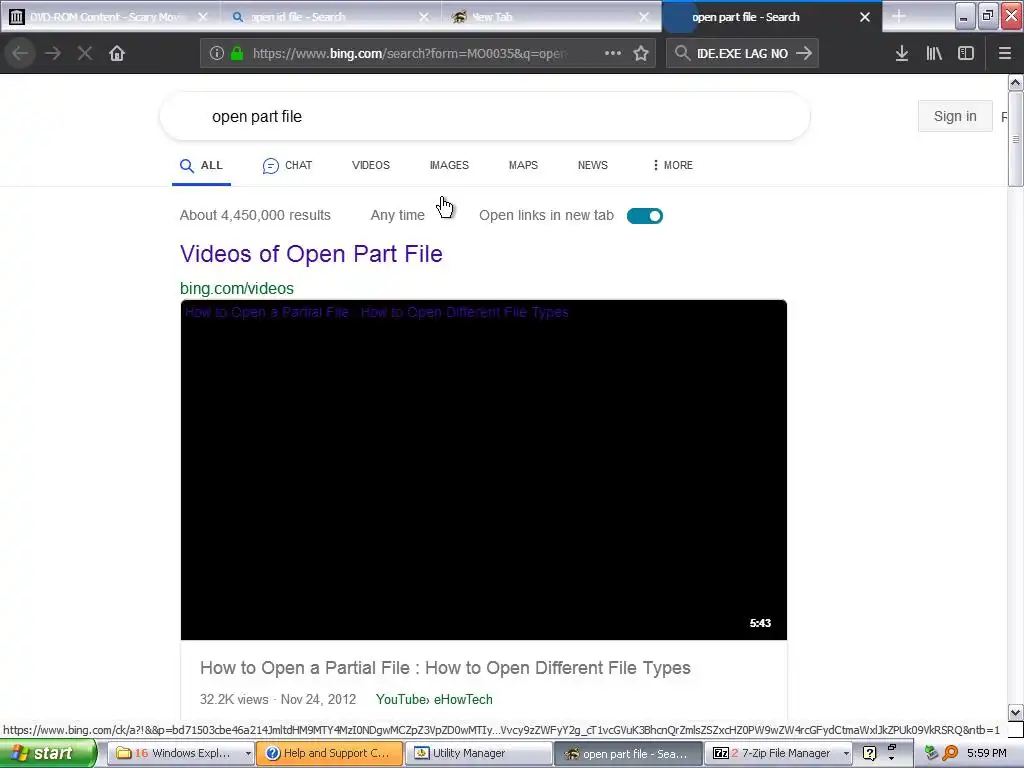
Task: Show site information icon in address bar
Action: [x=216, y=54]
